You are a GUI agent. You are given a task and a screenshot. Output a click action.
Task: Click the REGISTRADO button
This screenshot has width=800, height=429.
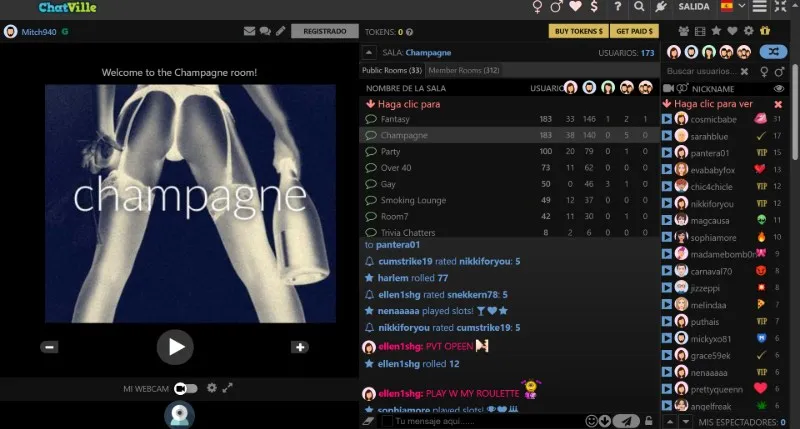click(324, 31)
